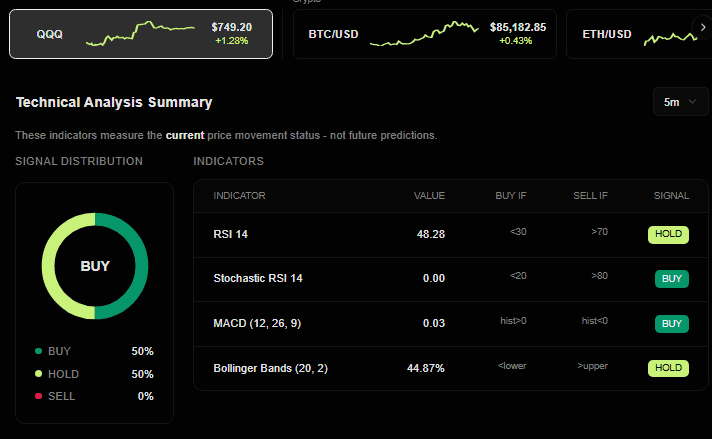The width and height of the screenshot is (712, 439).
Task: Click the yellow-green HOLD legend dot
Action: coord(39,374)
